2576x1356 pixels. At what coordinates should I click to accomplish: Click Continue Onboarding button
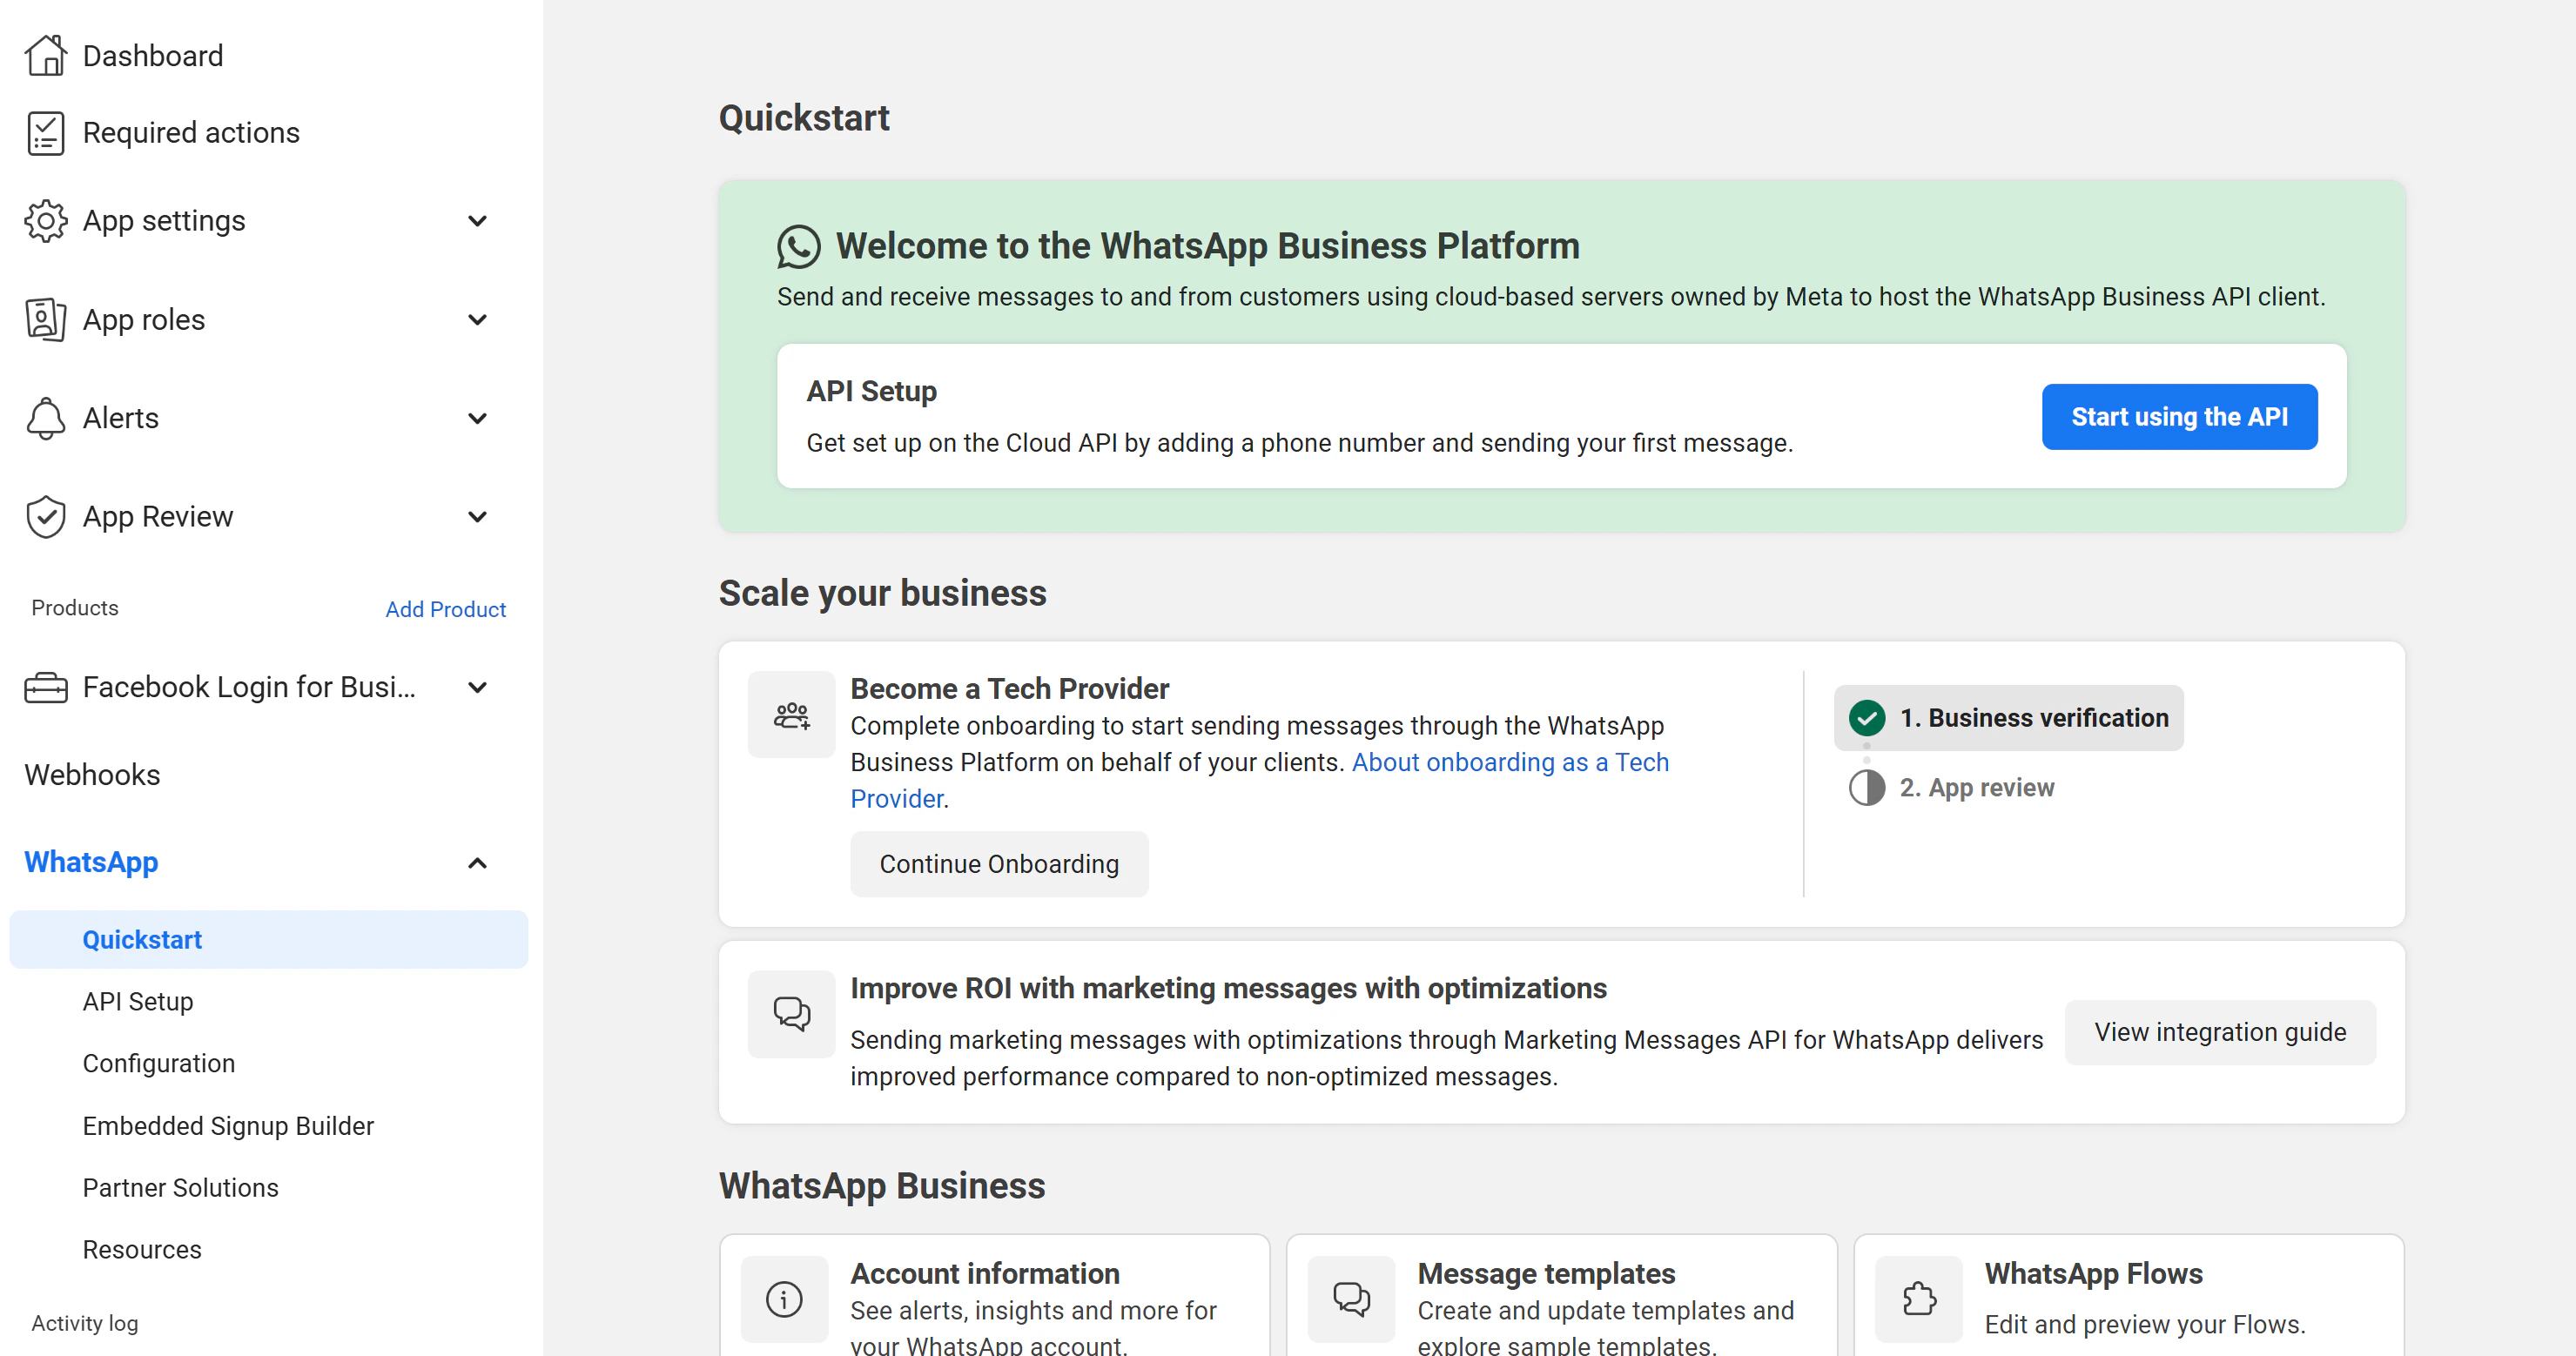(999, 865)
